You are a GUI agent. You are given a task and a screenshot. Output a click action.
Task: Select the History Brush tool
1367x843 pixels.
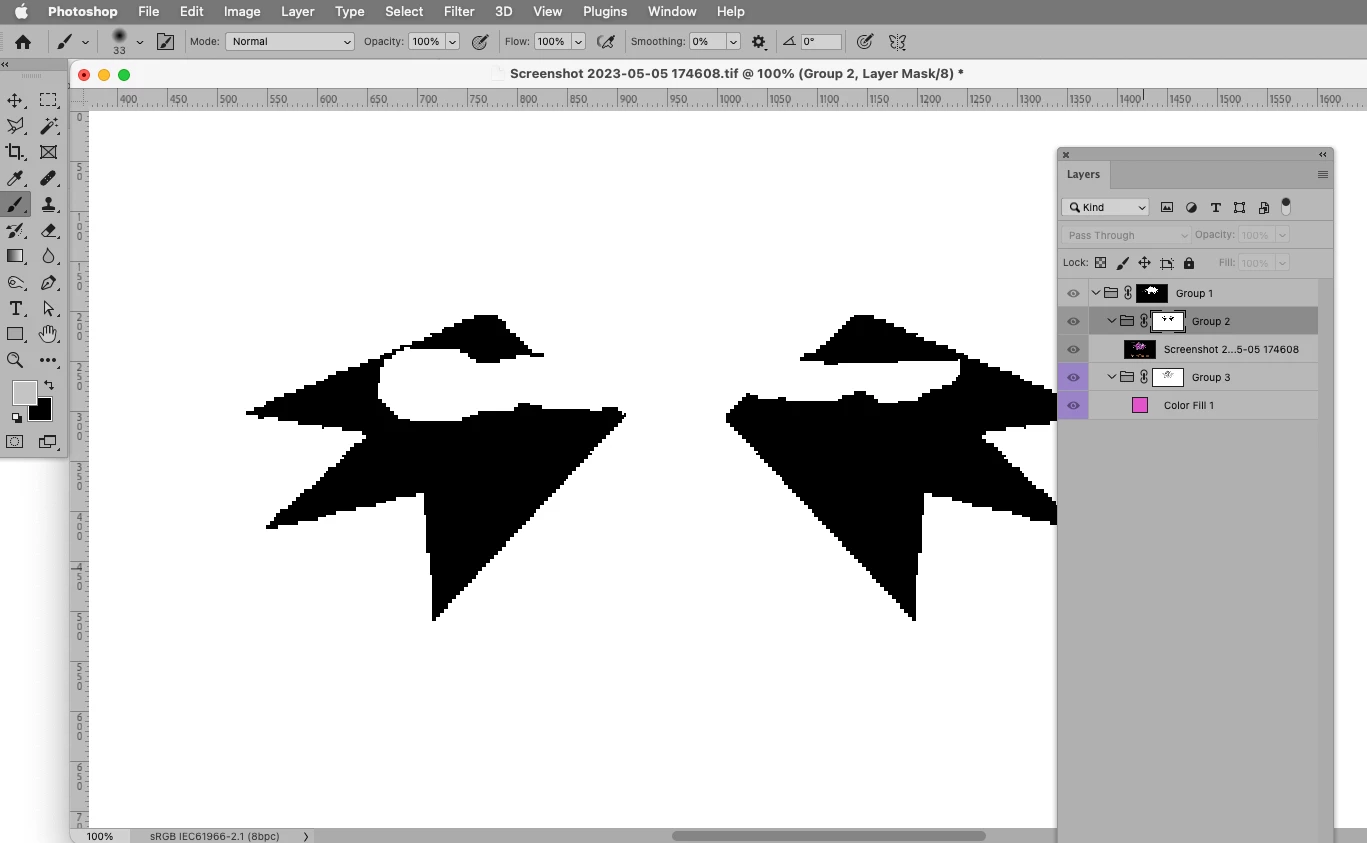click(x=16, y=230)
